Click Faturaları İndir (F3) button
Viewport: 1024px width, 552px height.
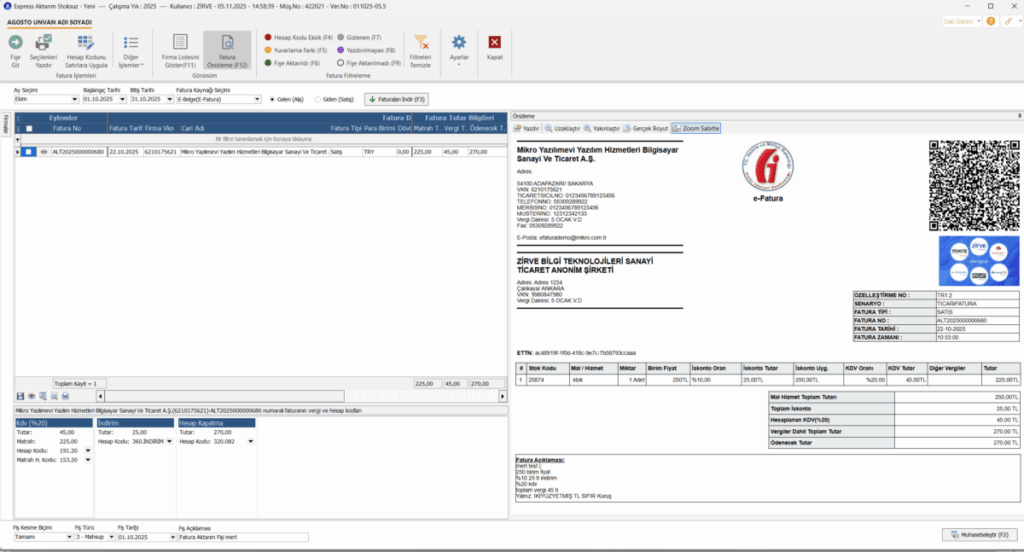[x=396, y=99]
